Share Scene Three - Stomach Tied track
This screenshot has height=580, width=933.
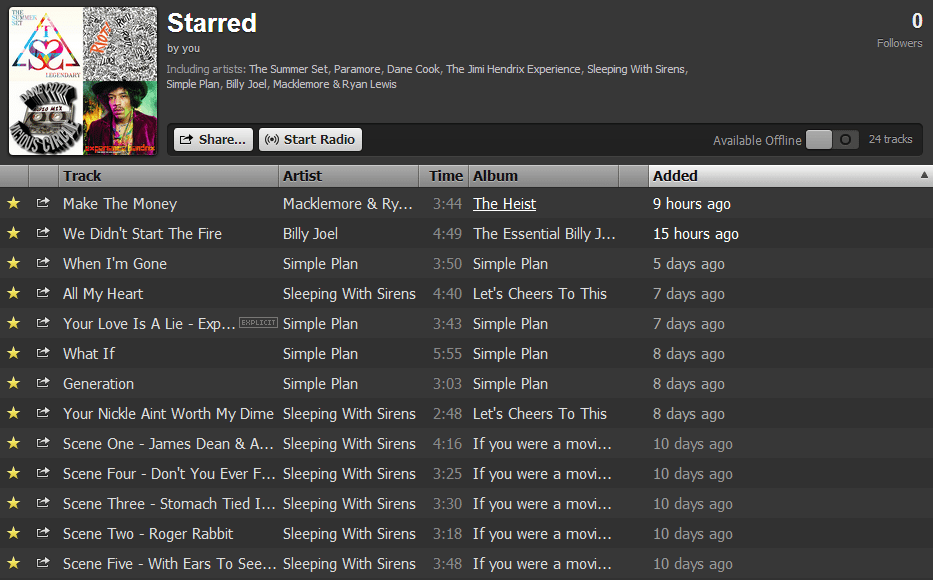pyautogui.click(x=43, y=503)
